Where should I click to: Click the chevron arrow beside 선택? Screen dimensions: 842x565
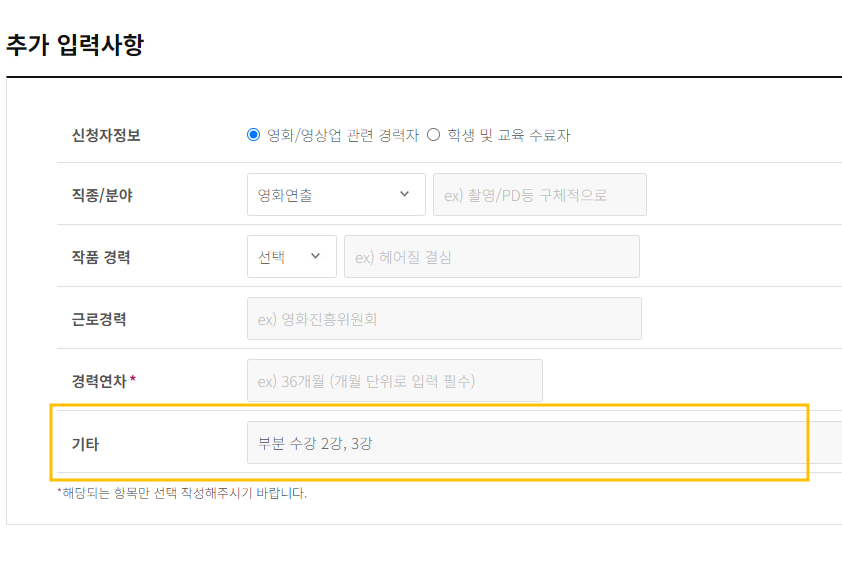tap(315, 256)
